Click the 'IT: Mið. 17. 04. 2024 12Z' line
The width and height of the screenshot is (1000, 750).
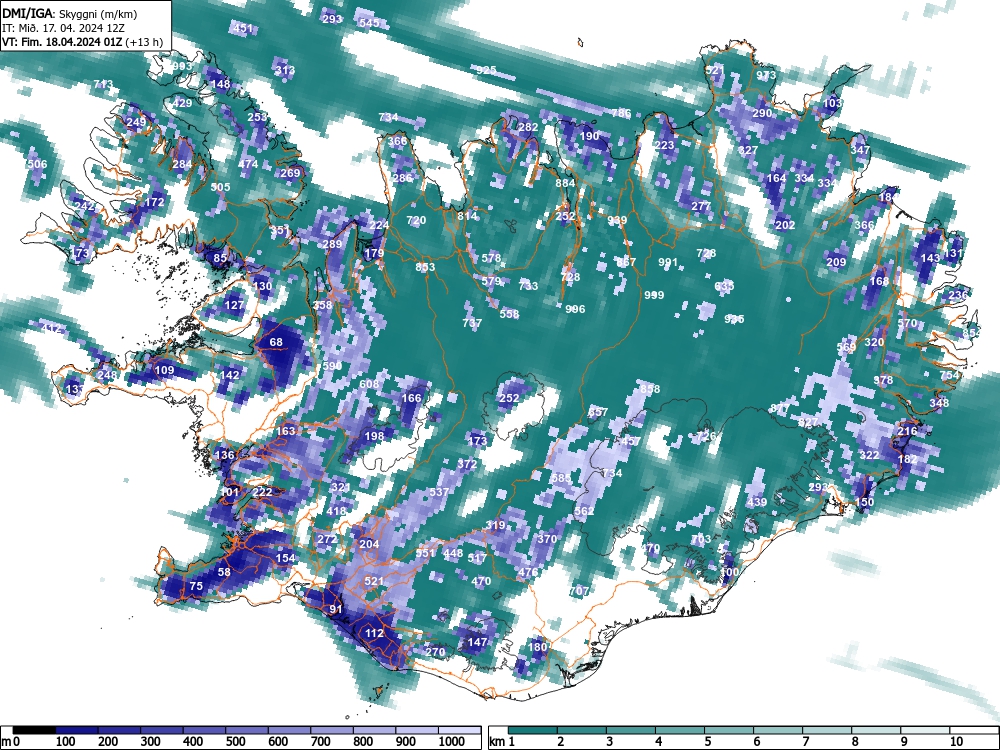coord(62,28)
